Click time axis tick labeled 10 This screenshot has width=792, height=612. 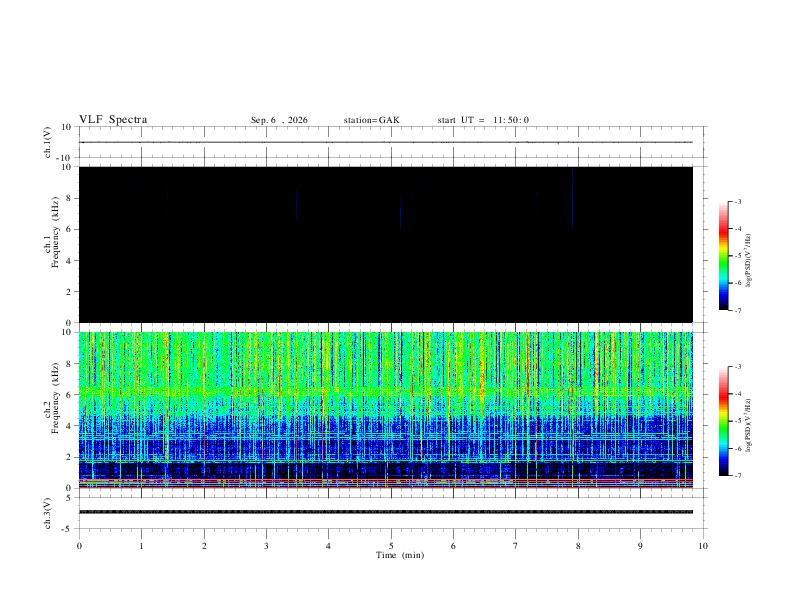[703, 546]
